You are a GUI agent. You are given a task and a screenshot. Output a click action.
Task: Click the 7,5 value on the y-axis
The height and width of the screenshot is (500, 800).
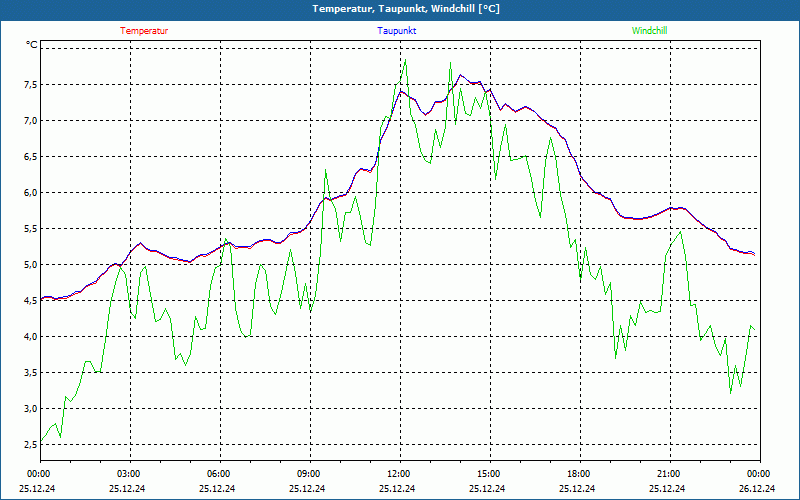pos(32,85)
